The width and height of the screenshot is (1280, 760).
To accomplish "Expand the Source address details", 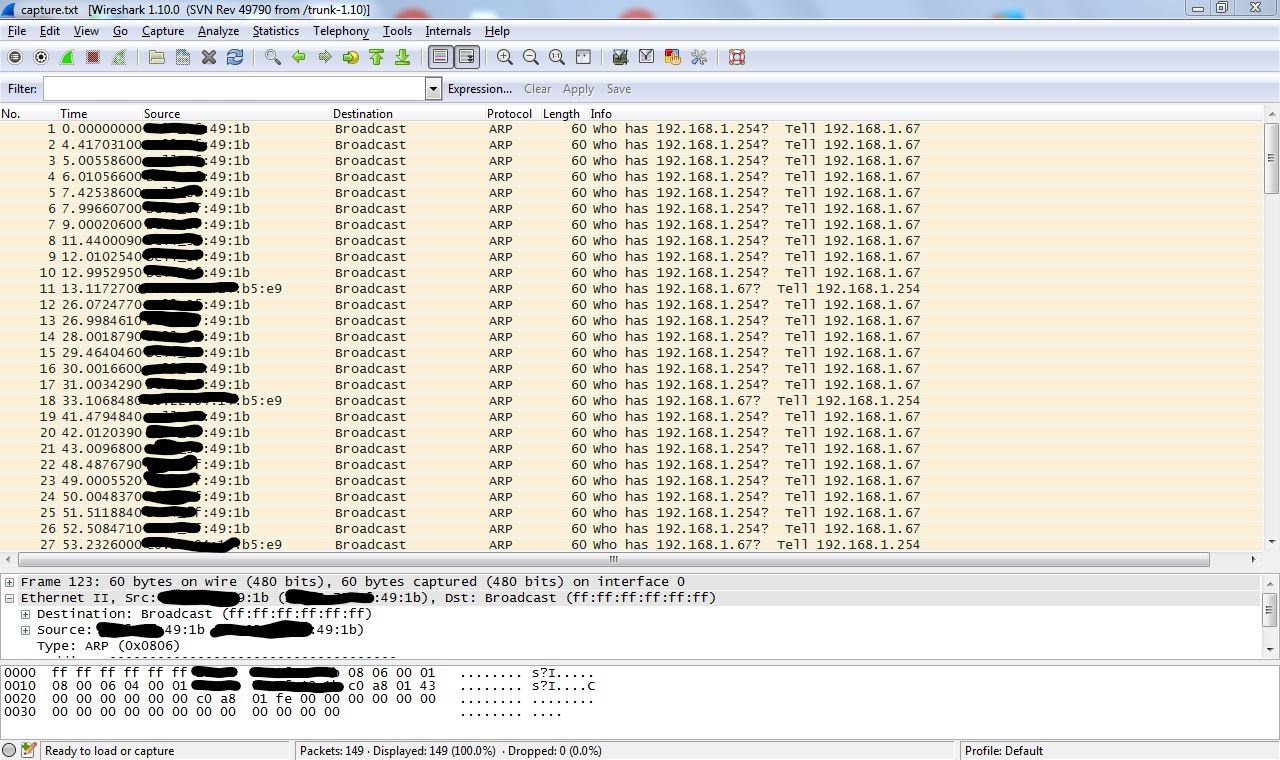I will click(x=25, y=629).
